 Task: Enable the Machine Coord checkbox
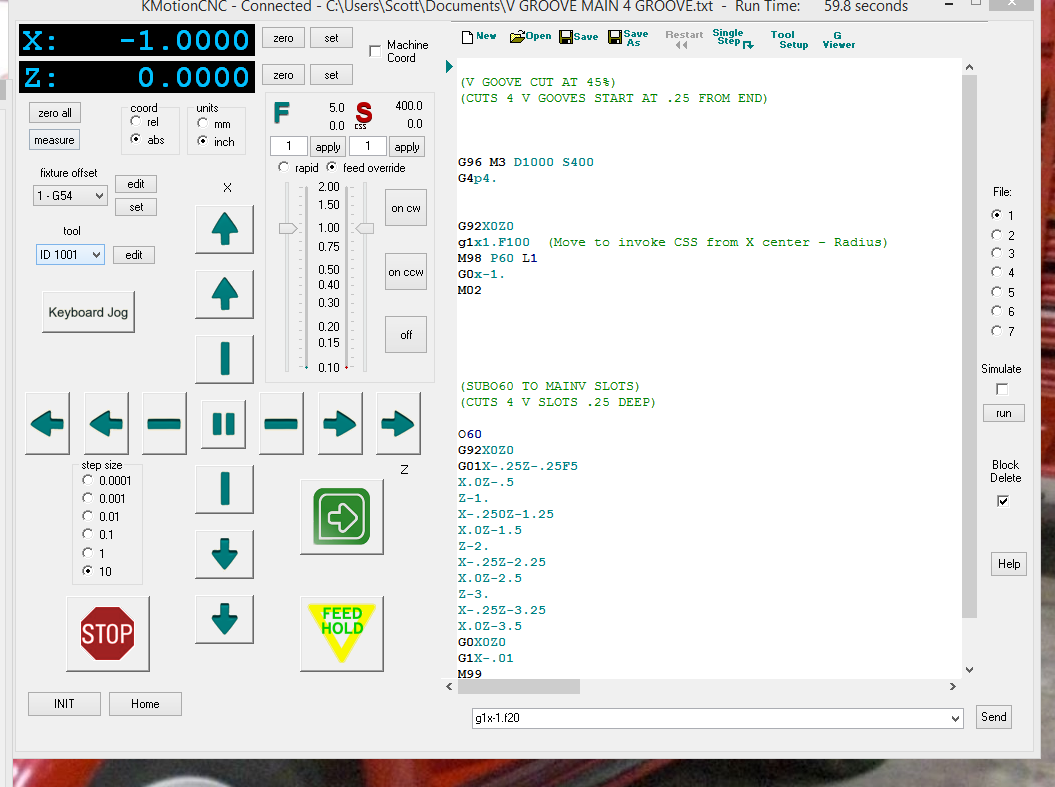(x=376, y=51)
